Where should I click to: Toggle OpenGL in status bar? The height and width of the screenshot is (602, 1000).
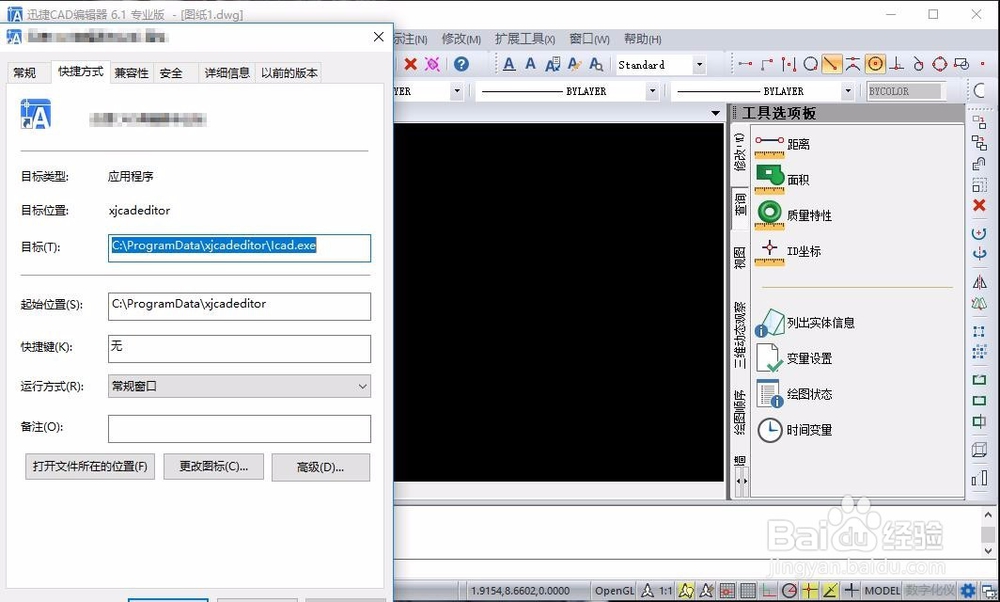[614, 591]
